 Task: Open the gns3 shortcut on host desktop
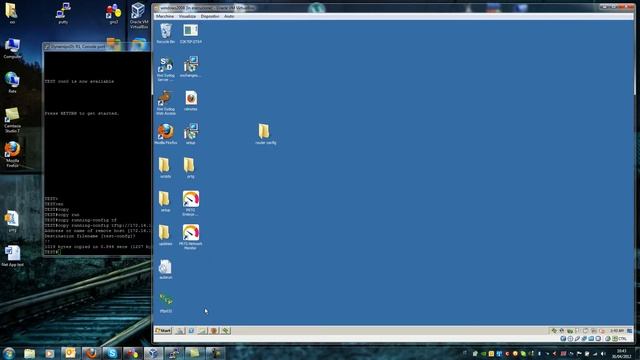113,14
